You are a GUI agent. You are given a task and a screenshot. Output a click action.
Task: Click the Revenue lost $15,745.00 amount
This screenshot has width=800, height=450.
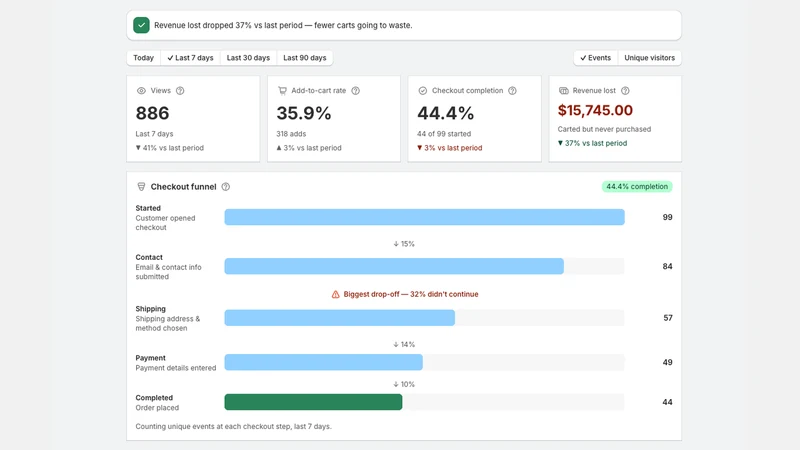tap(595, 110)
